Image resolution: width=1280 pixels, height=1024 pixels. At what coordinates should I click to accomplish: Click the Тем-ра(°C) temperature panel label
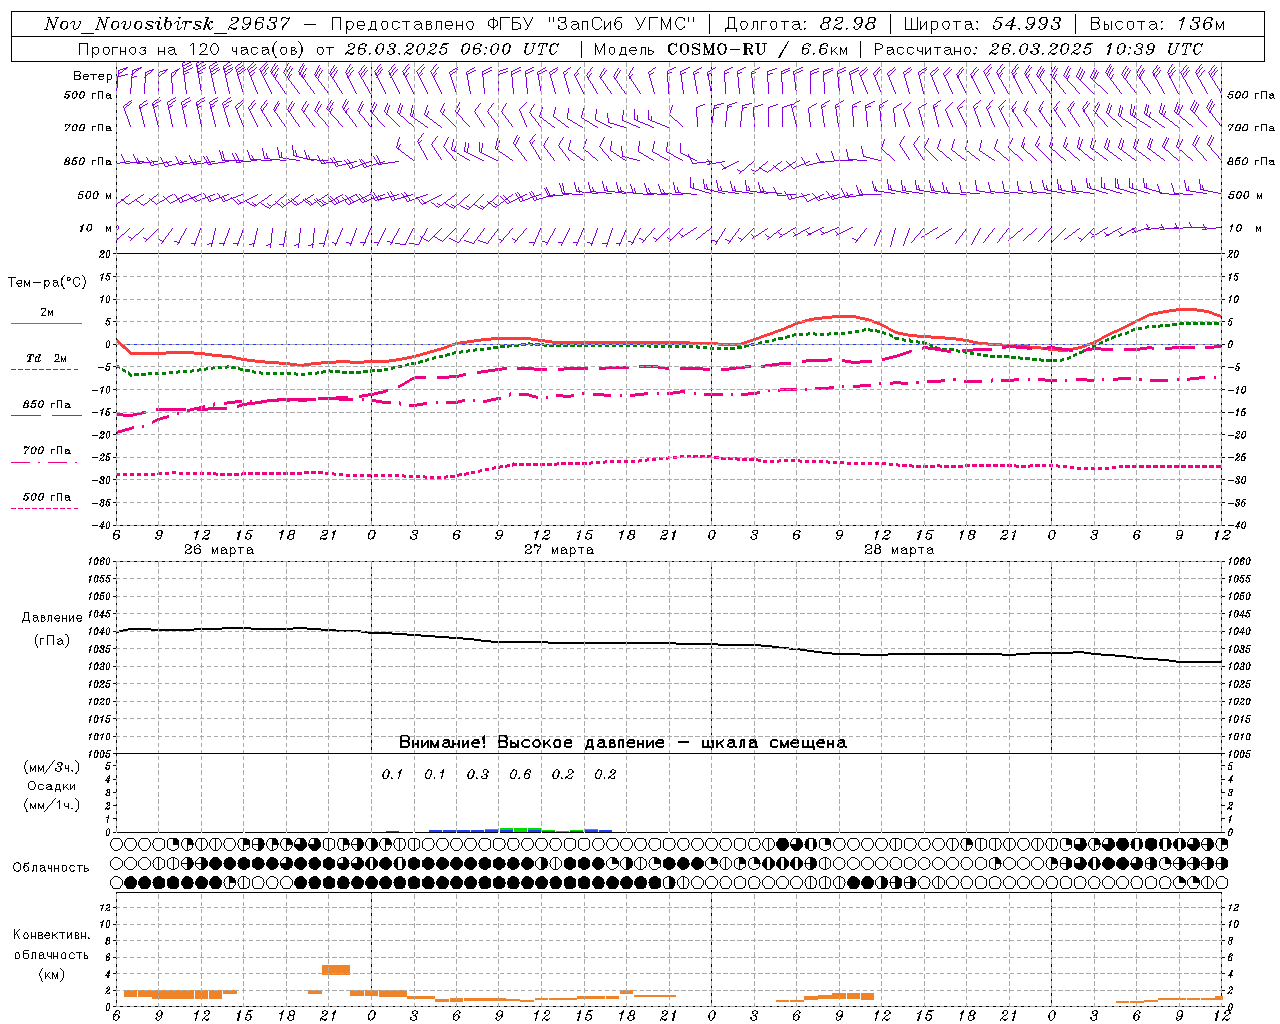pyautogui.click(x=47, y=283)
